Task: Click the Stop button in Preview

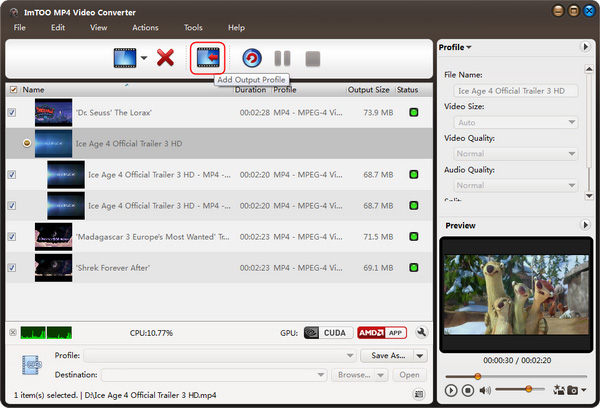Action: click(468, 390)
